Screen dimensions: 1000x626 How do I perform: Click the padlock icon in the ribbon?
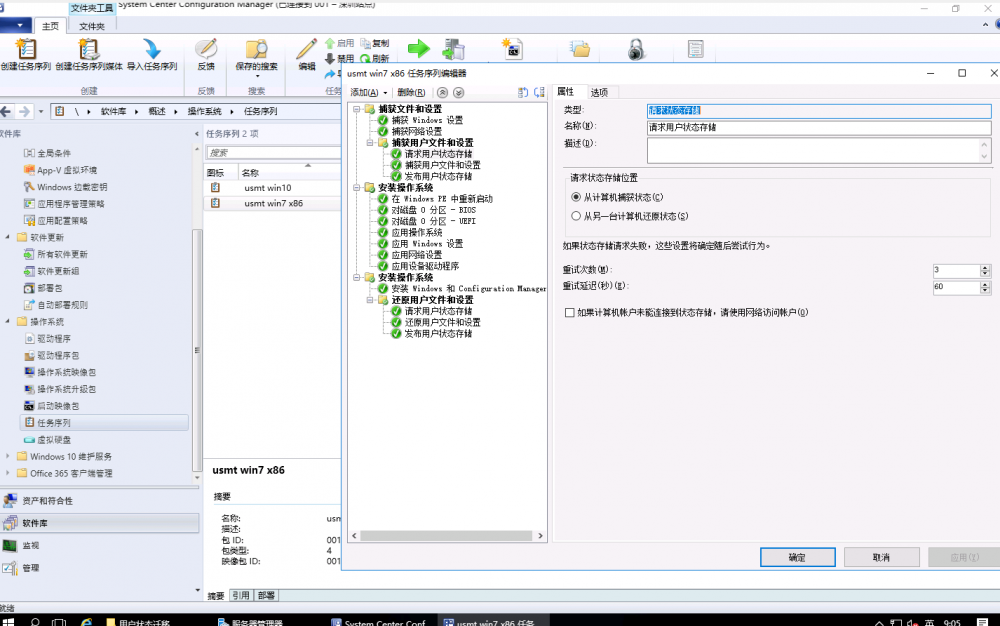[636, 49]
